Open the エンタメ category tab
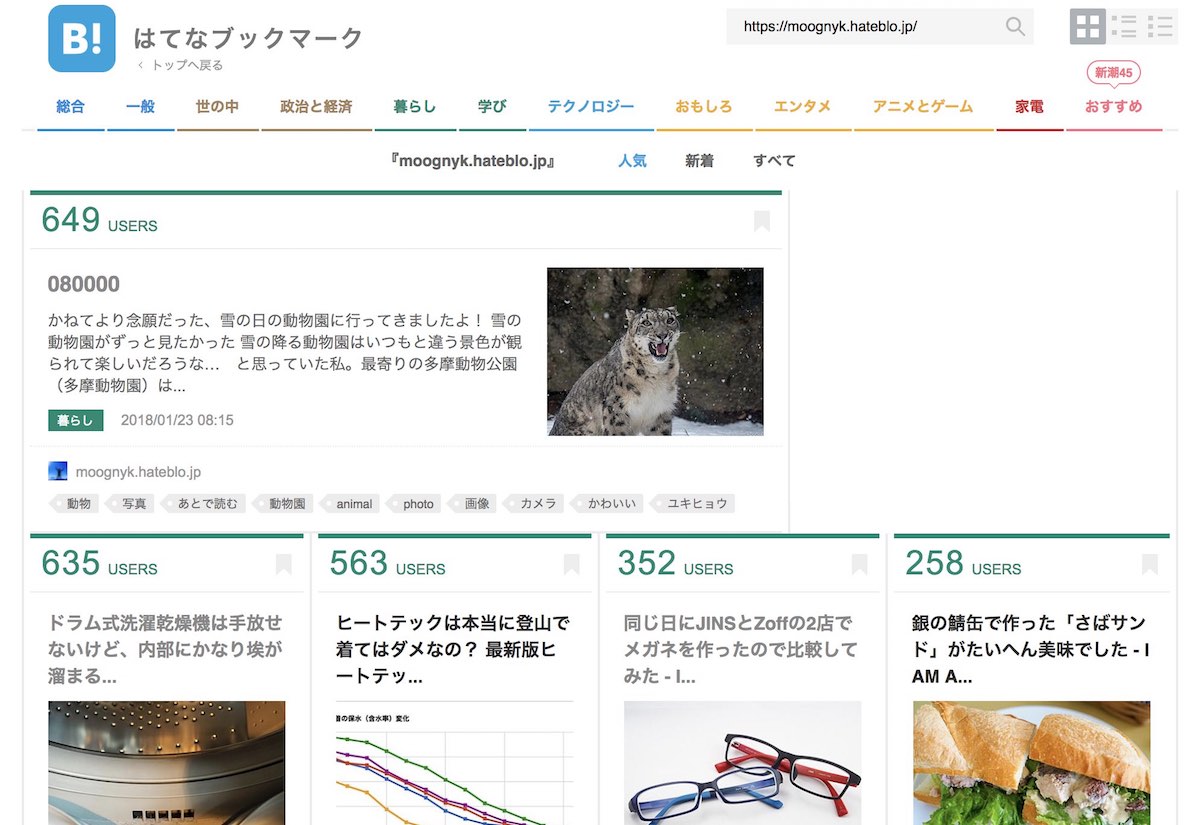Viewport: 1200px width, 825px height. pyautogui.click(x=803, y=106)
